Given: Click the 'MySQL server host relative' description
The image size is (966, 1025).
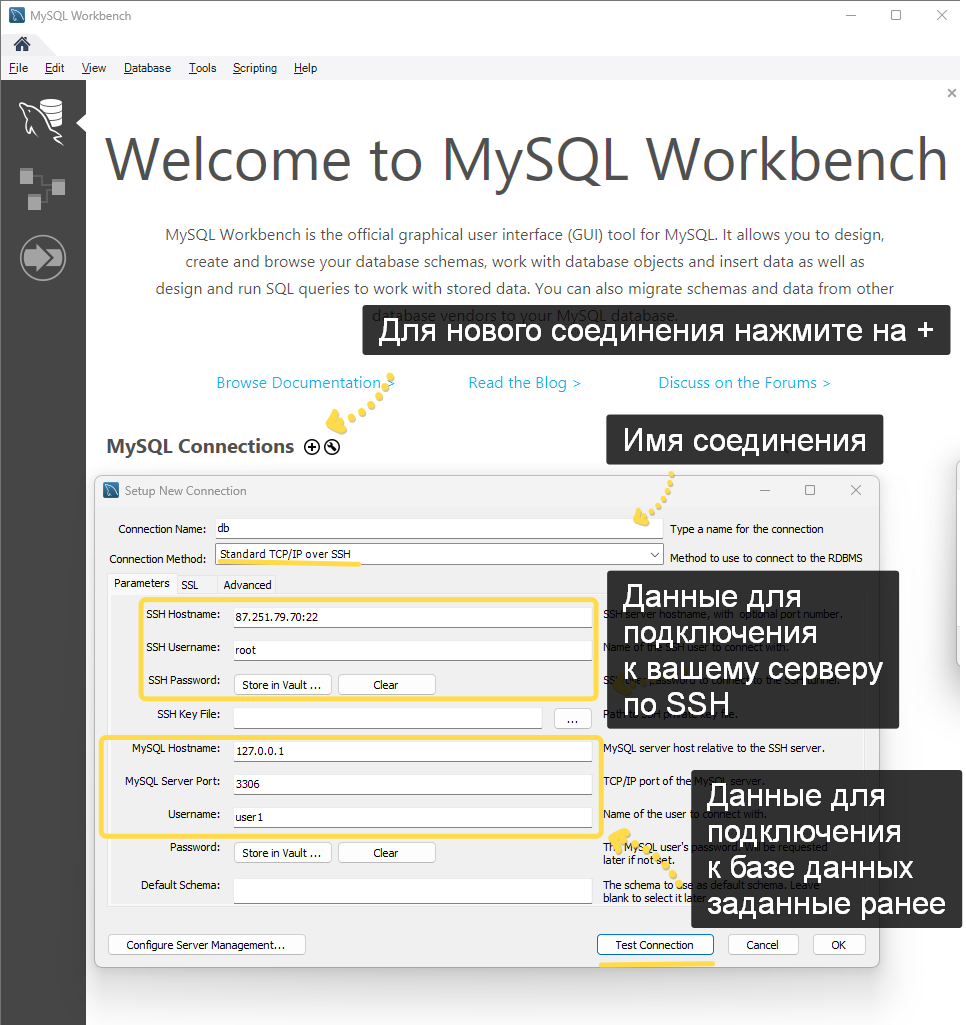Looking at the screenshot, I should click(x=714, y=748).
